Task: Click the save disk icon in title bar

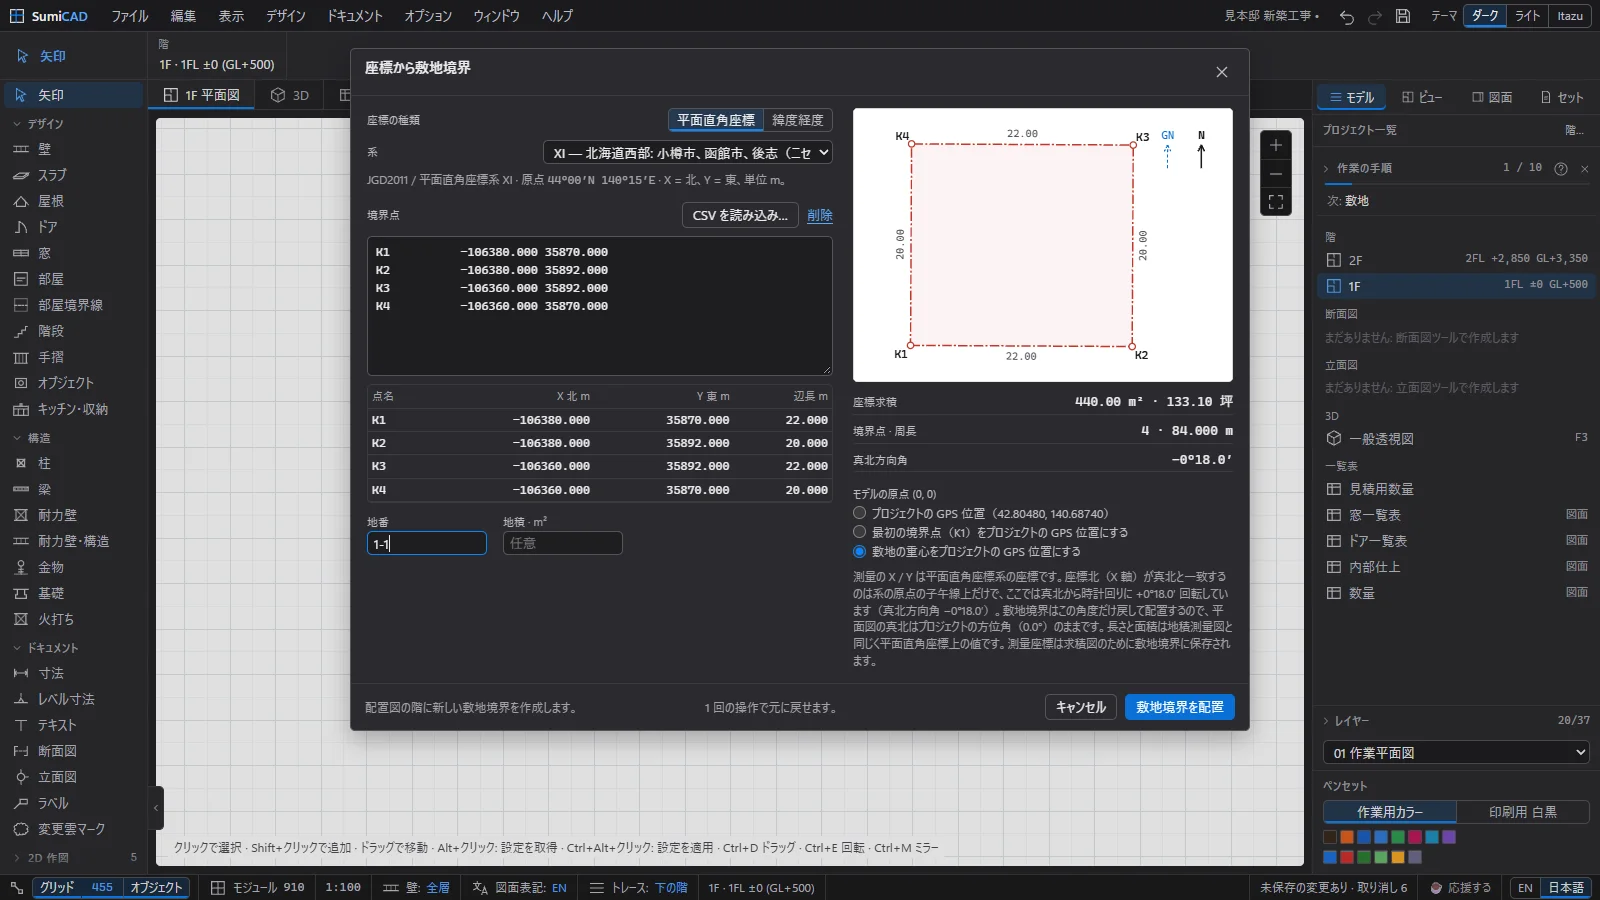Action: click(x=1403, y=16)
